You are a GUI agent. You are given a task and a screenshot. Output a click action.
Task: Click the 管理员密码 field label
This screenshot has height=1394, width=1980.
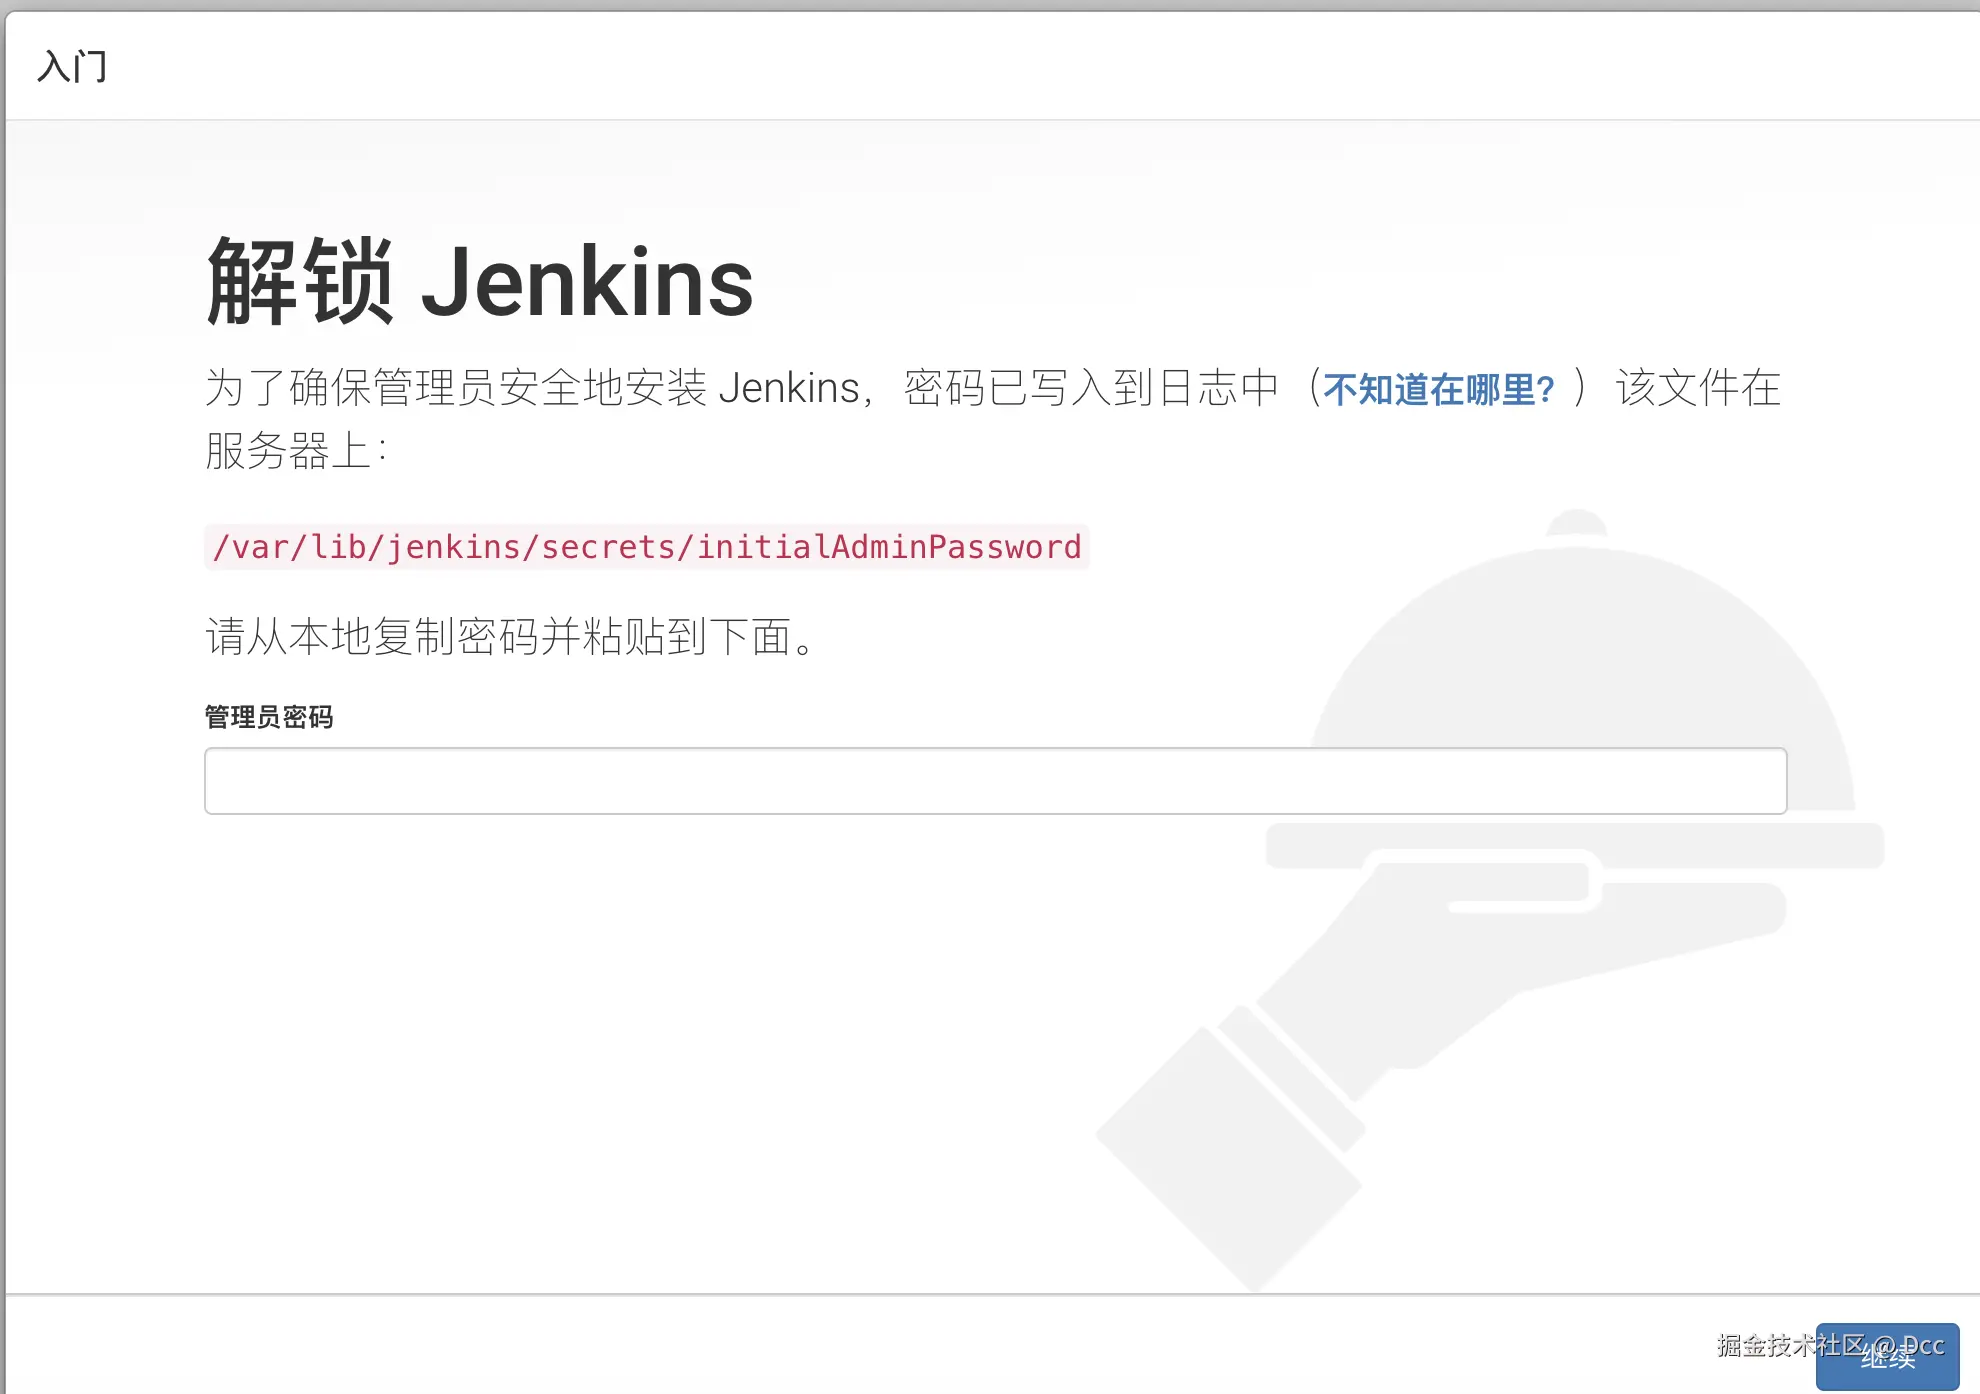(269, 717)
